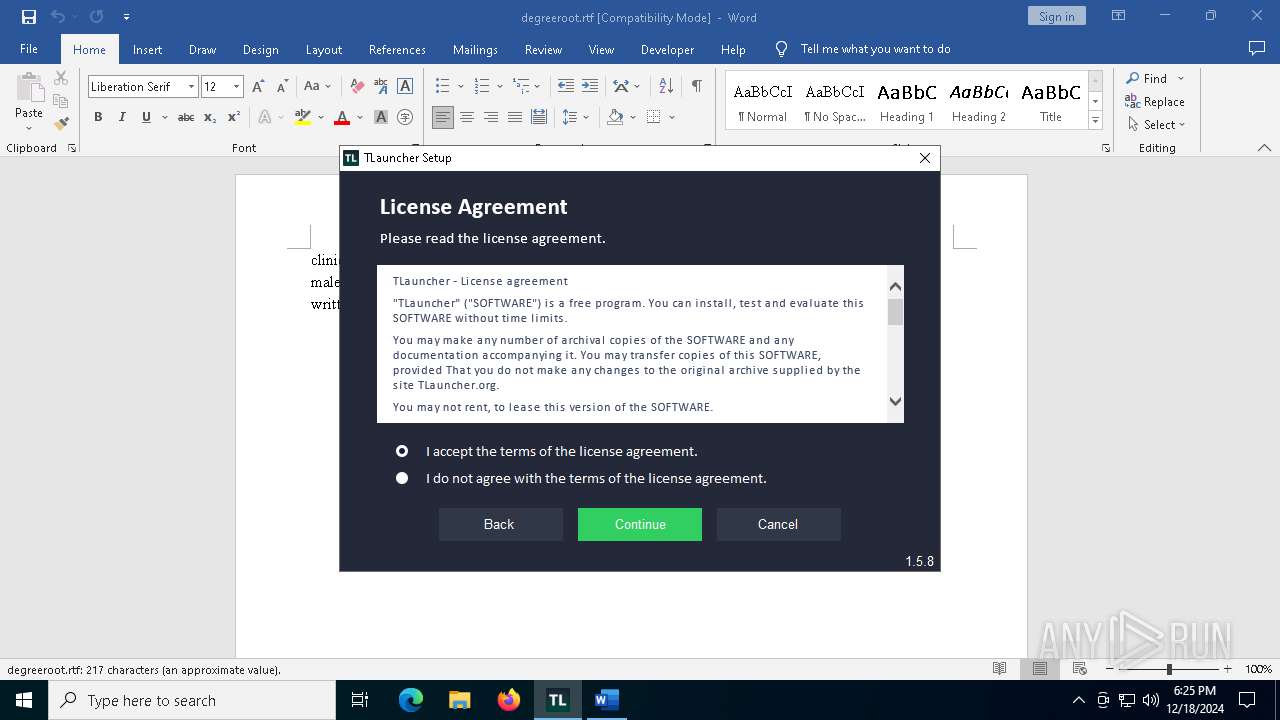Click the Windows search box on taskbar
Viewport: 1280px width, 720px height.
point(192,700)
